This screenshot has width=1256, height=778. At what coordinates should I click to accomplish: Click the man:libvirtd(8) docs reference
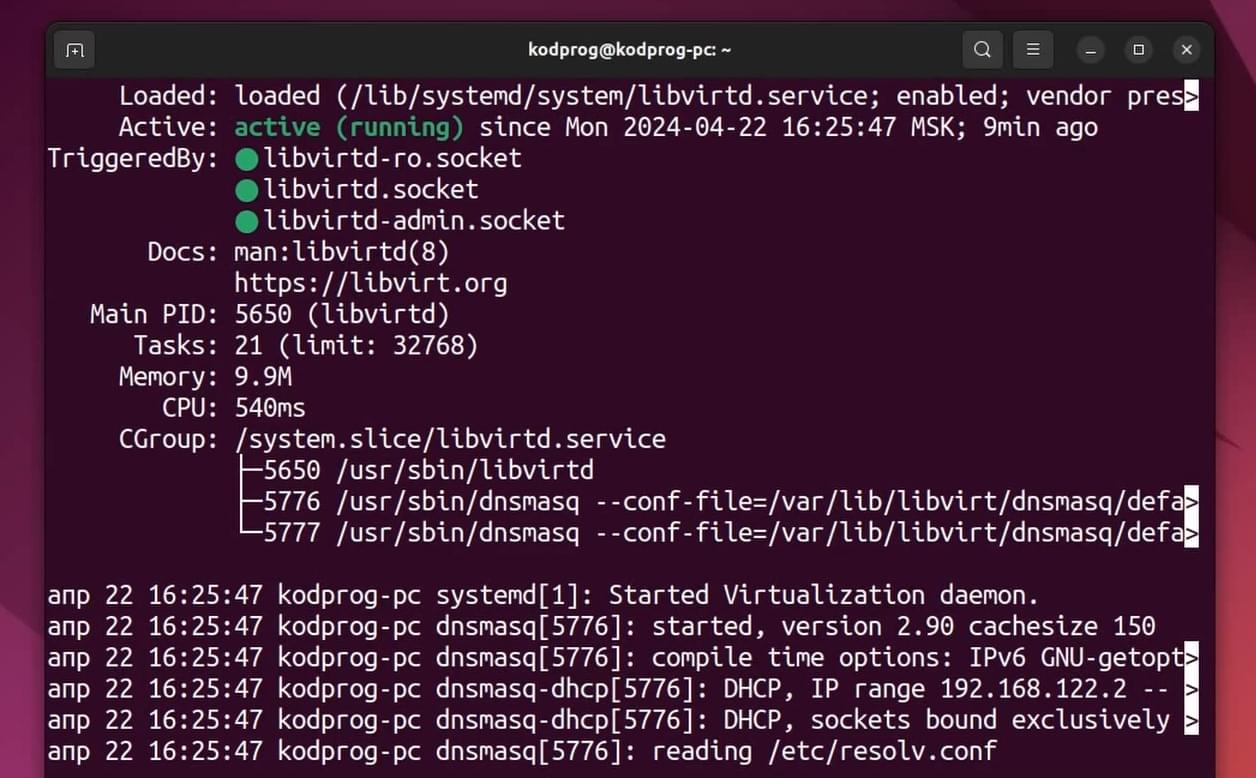click(x=342, y=252)
